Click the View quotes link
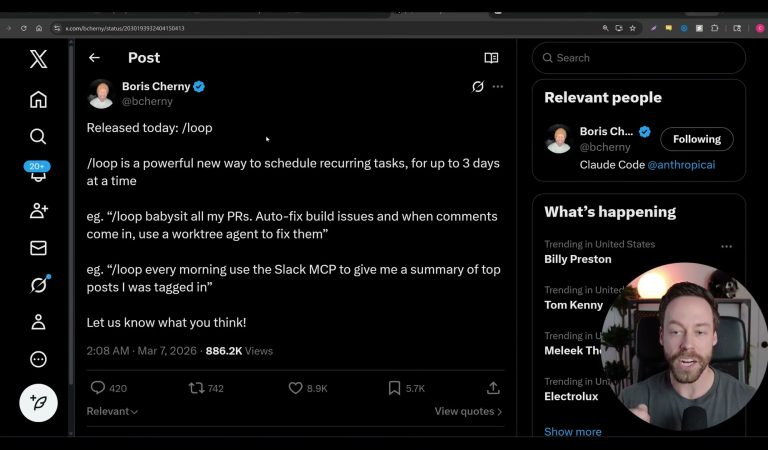 tap(468, 411)
